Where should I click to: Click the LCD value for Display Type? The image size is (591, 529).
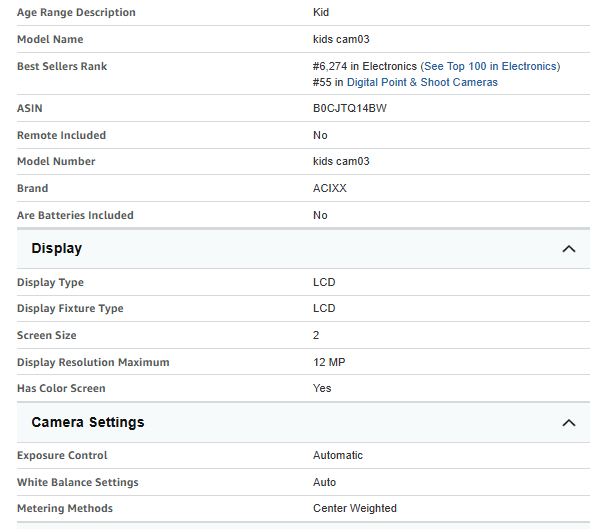[324, 282]
